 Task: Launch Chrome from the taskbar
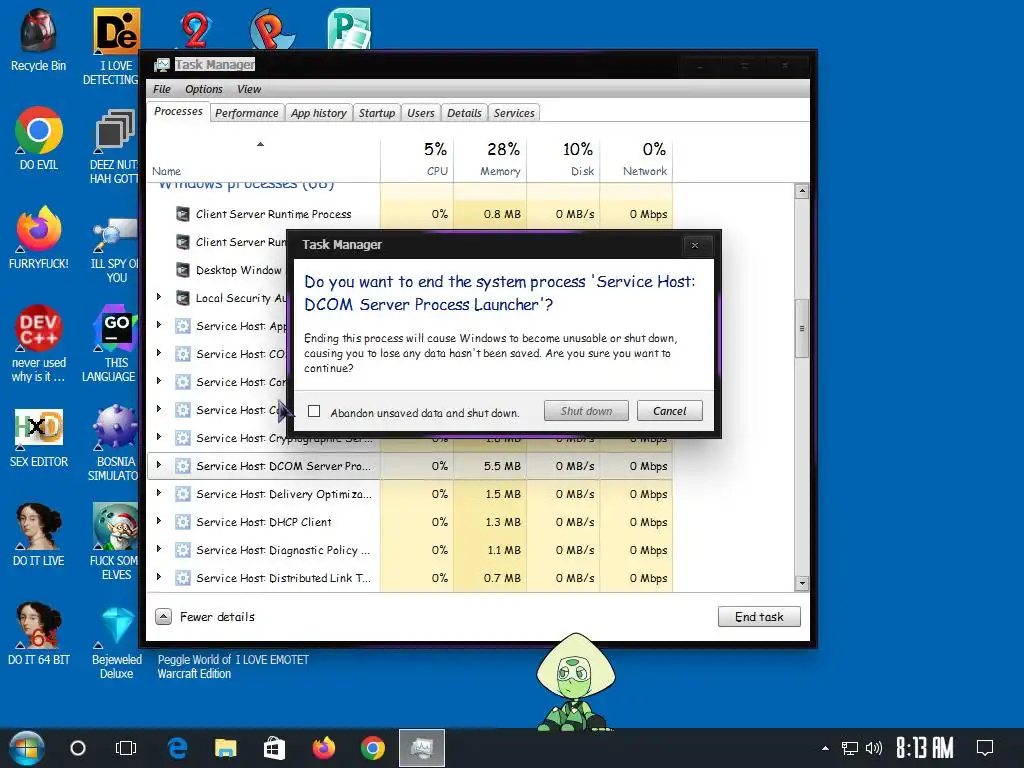point(372,748)
